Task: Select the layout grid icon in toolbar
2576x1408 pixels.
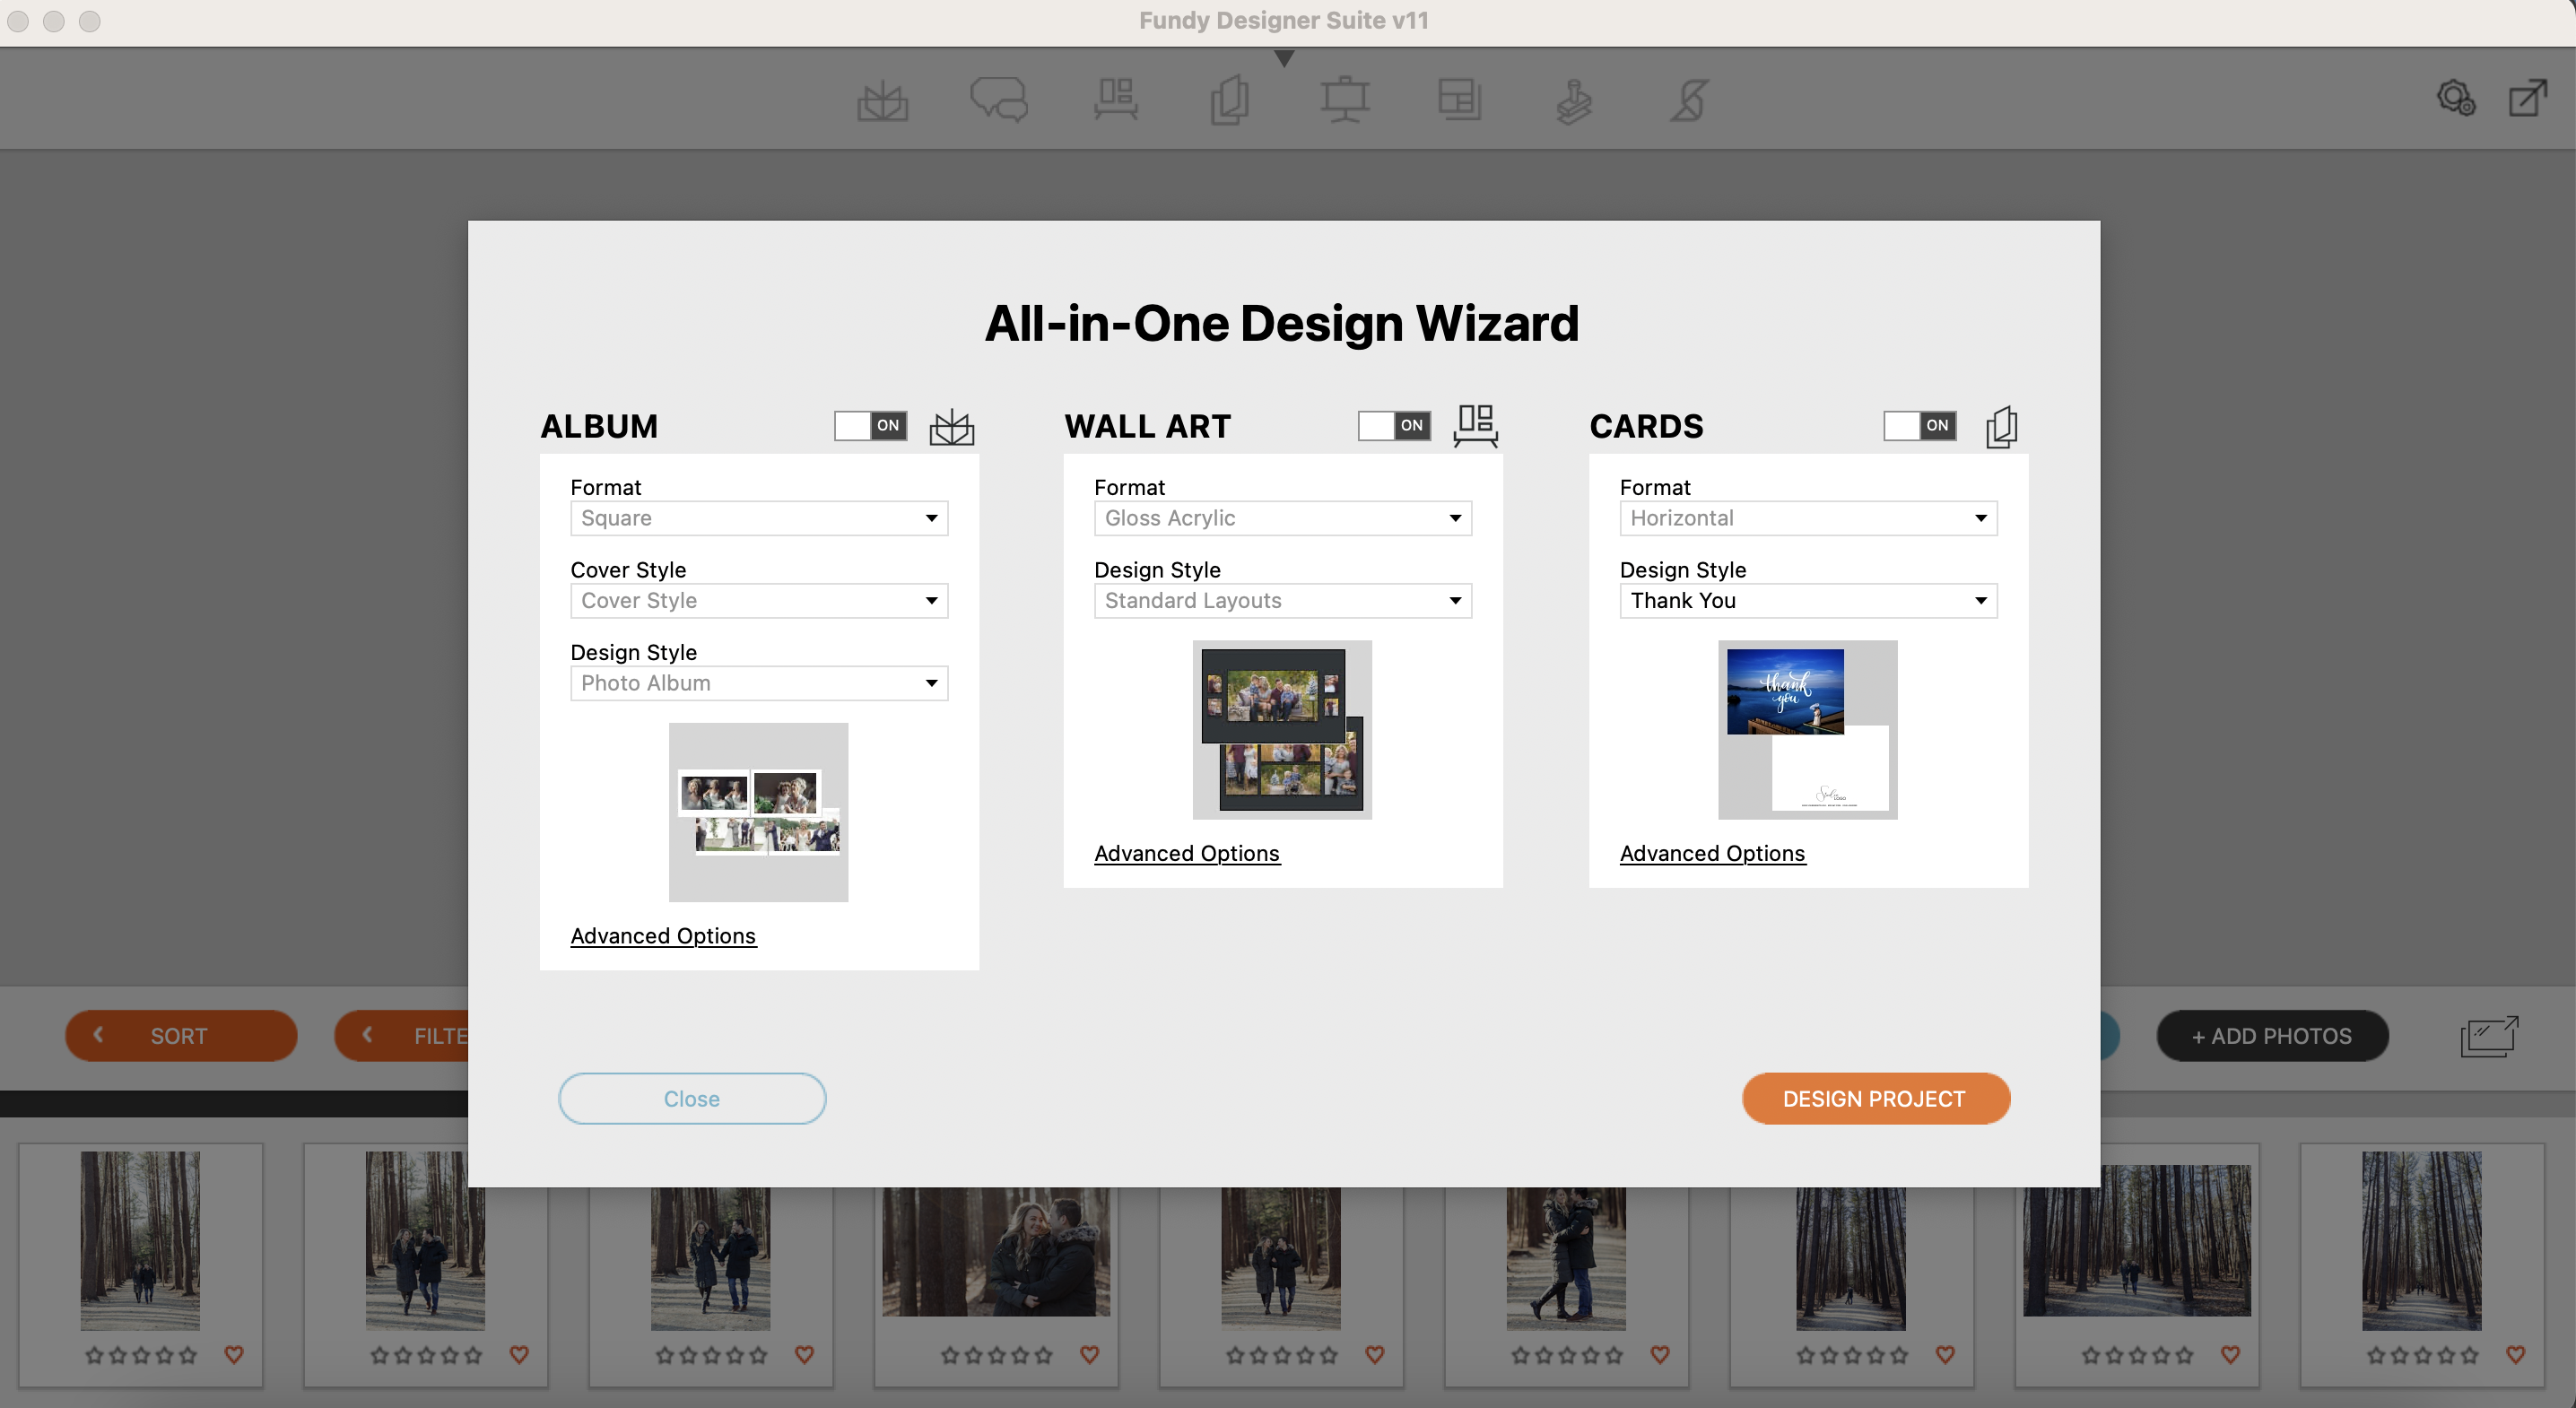Action: pyautogui.click(x=1459, y=100)
